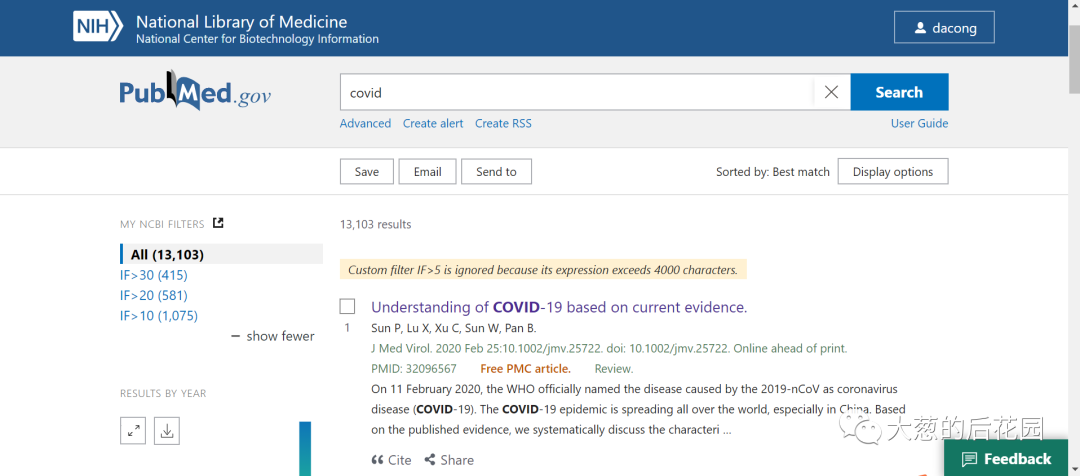Cite the first article
The height and width of the screenshot is (476, 1080).
point(391,460)
